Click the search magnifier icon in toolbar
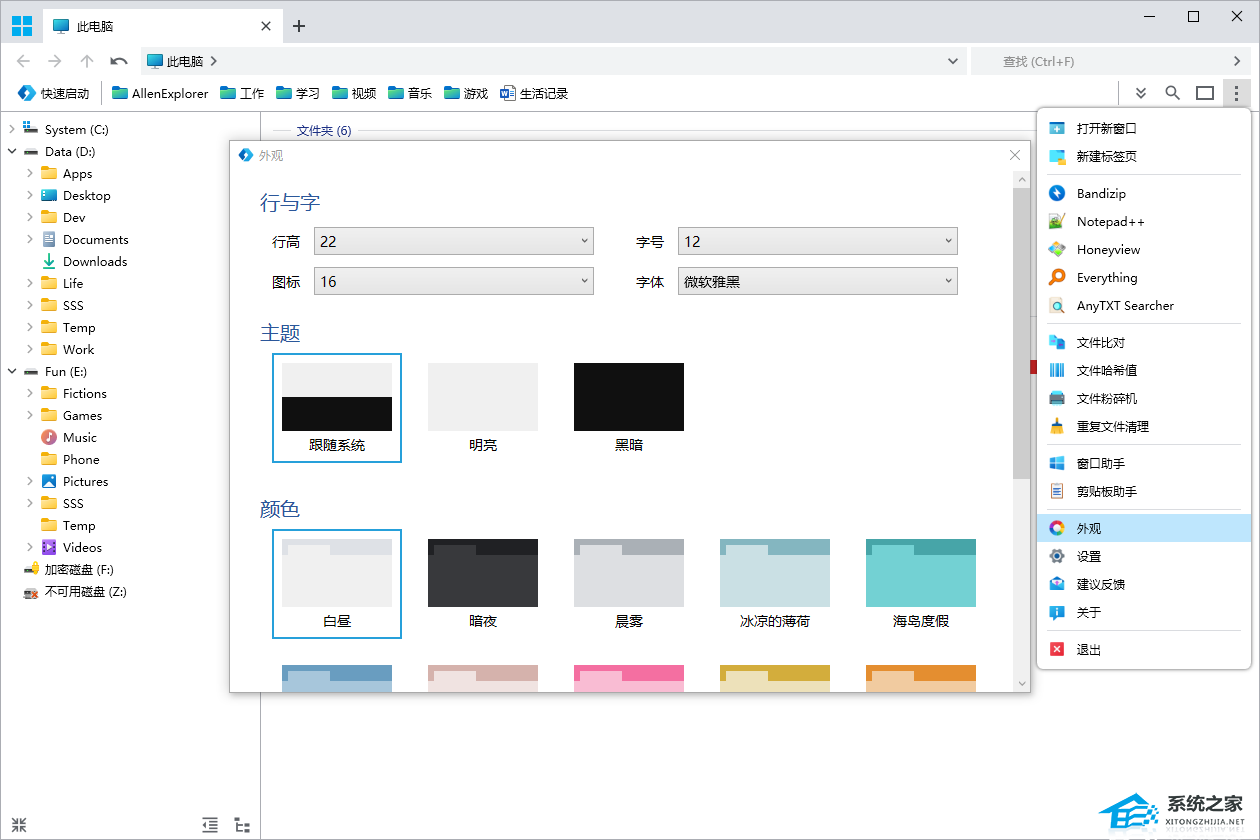 pos(1173,93)
